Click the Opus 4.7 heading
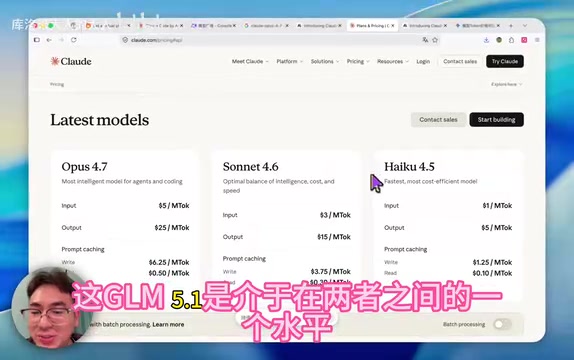This screenshot has height=360, width=574. tap(84, 167)
